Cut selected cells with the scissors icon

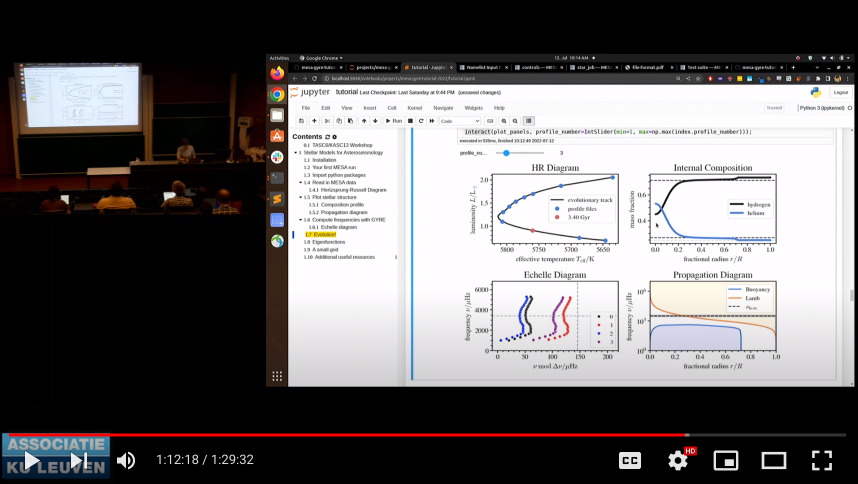[x=327, y=121]
